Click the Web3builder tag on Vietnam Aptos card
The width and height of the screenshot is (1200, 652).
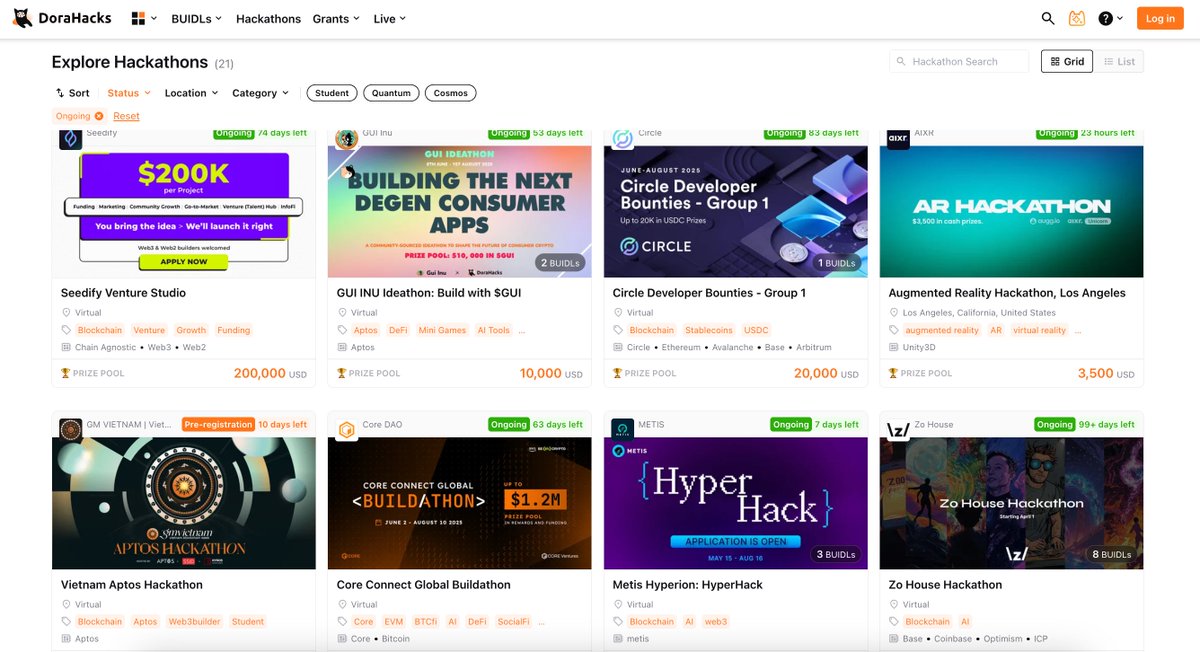click(194, 622)
